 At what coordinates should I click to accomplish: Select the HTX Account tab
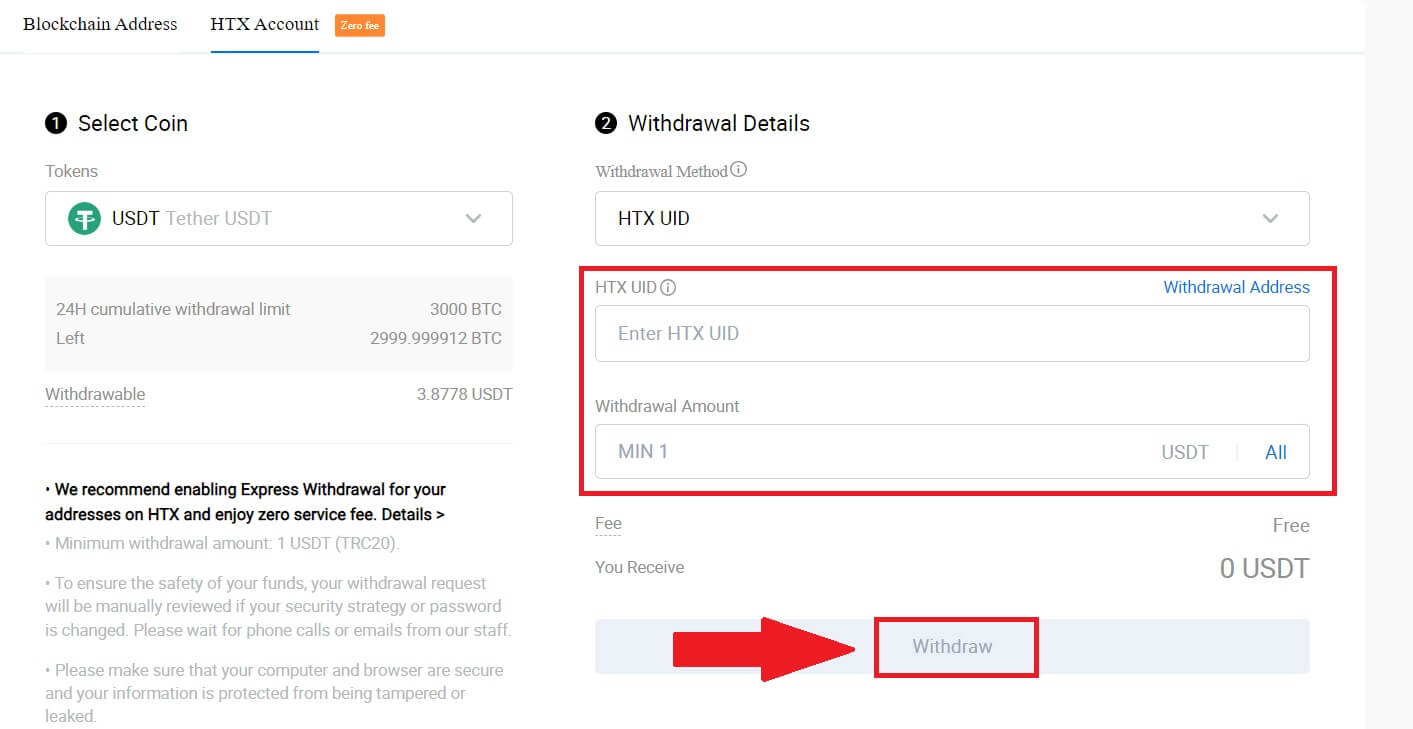click(264, 24)
